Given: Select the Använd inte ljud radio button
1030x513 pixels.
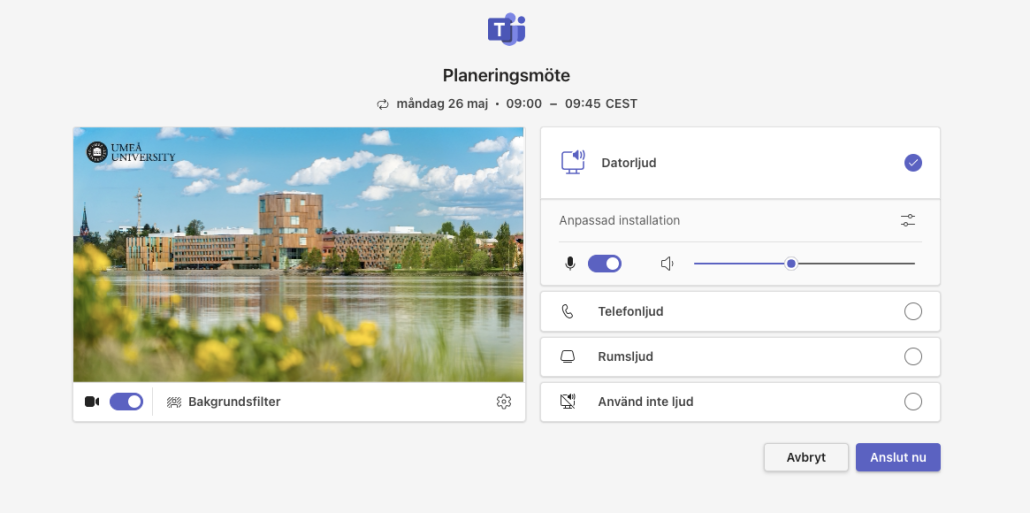Looking at the screenshot, I should pyautogui.click(x=913, y=401).
